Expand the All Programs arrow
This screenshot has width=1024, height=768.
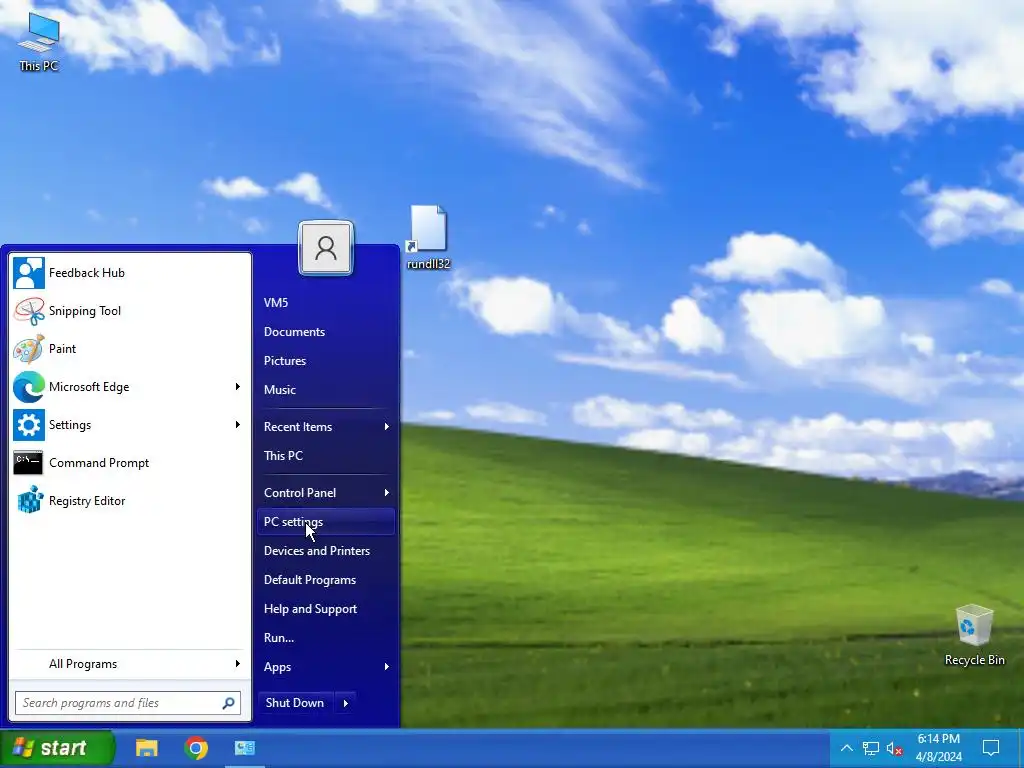pos(238,664)
